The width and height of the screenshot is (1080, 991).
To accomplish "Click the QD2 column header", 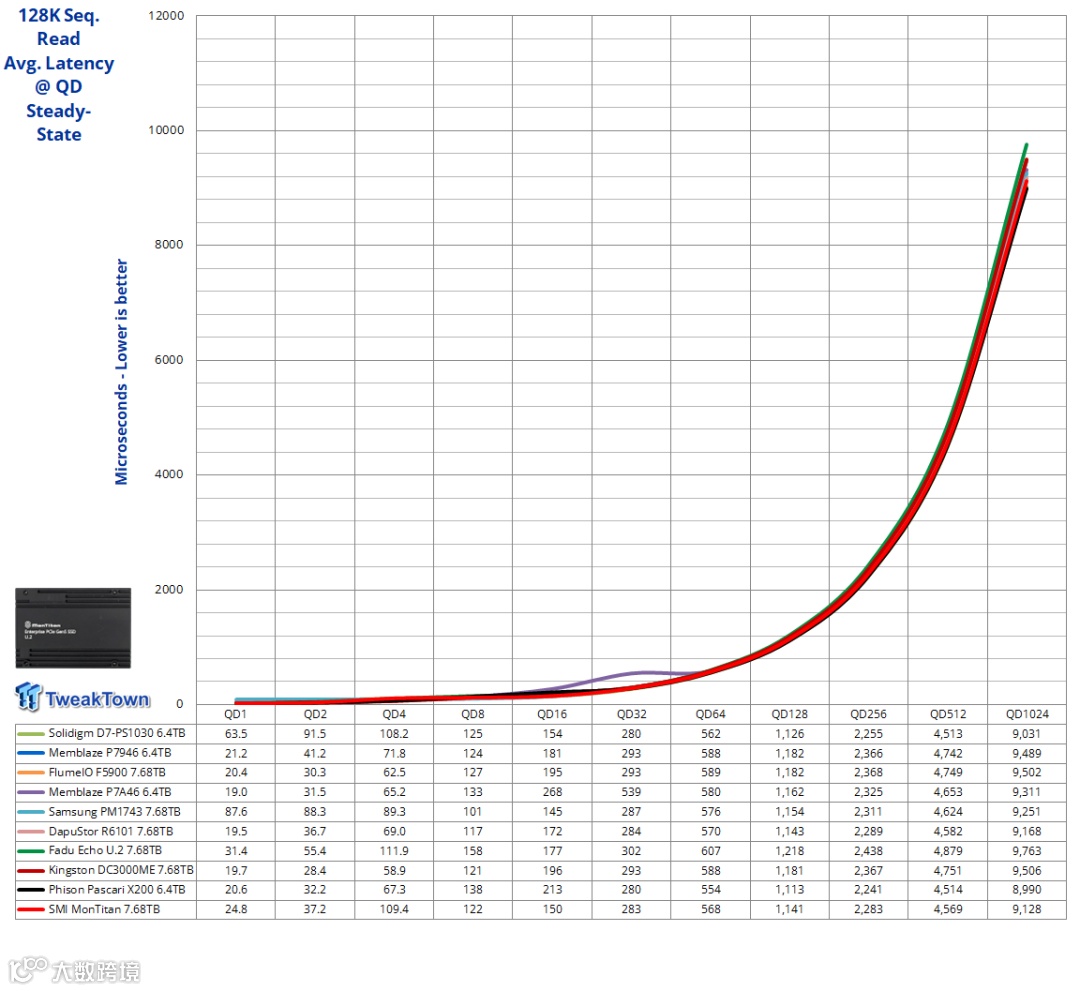I will [315, 714].
